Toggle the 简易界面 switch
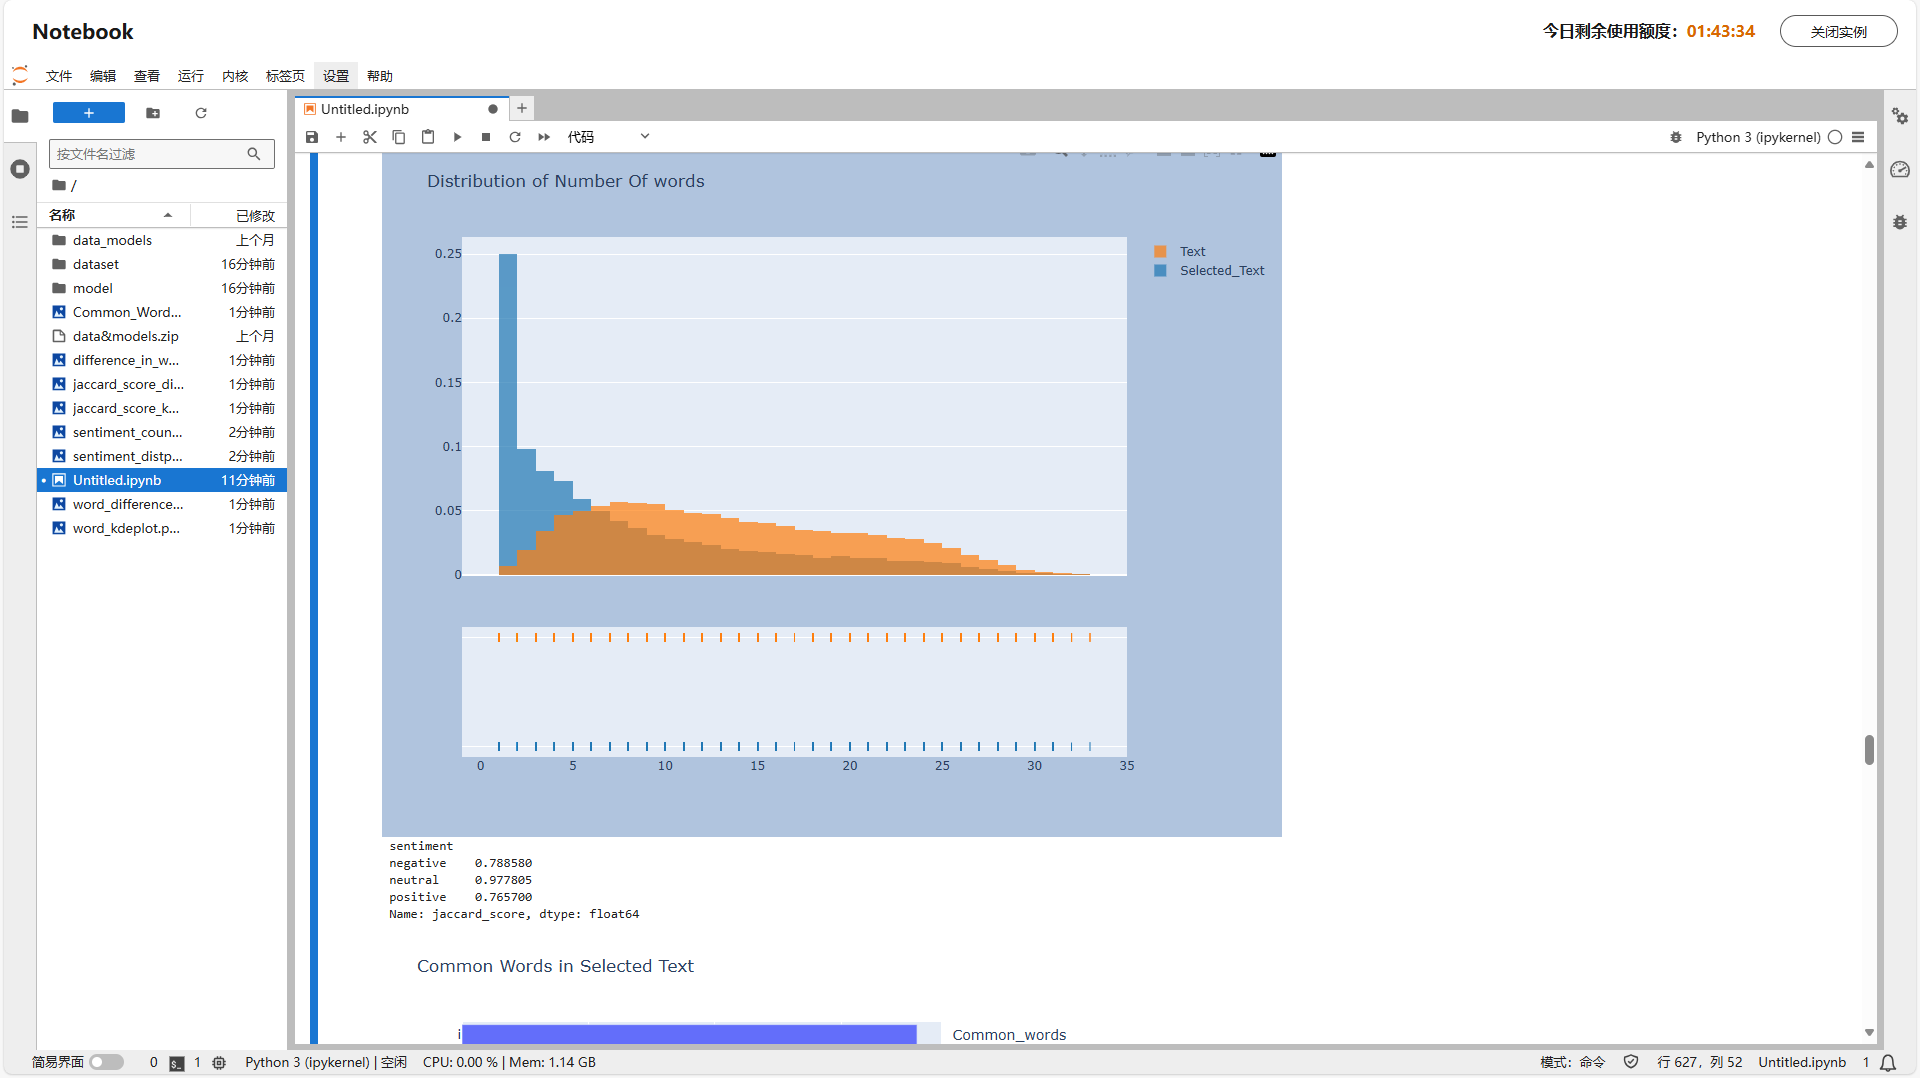 (x=106, y=1062)
